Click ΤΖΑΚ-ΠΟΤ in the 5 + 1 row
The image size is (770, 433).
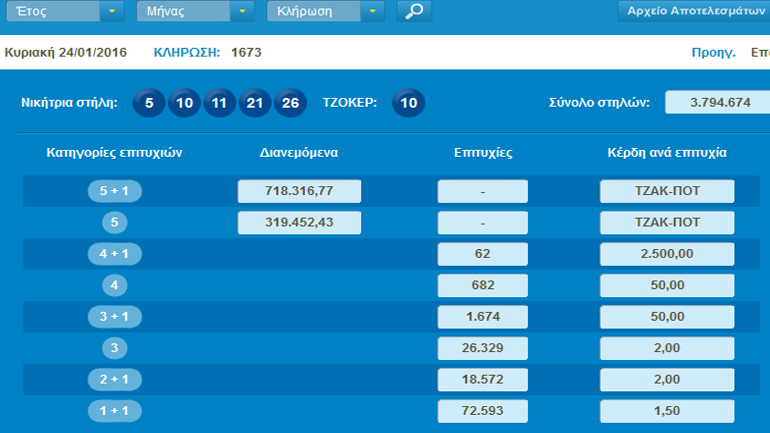click(x=667, y=191)
